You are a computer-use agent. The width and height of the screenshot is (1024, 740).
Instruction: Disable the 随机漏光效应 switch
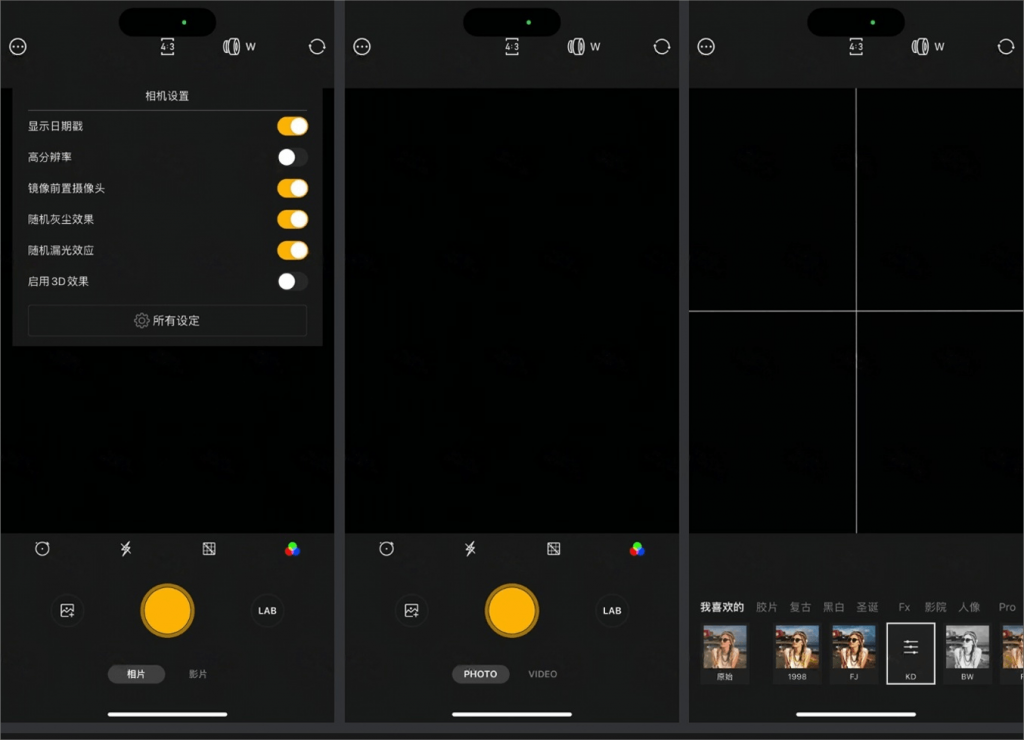click(x=292, y=250)
